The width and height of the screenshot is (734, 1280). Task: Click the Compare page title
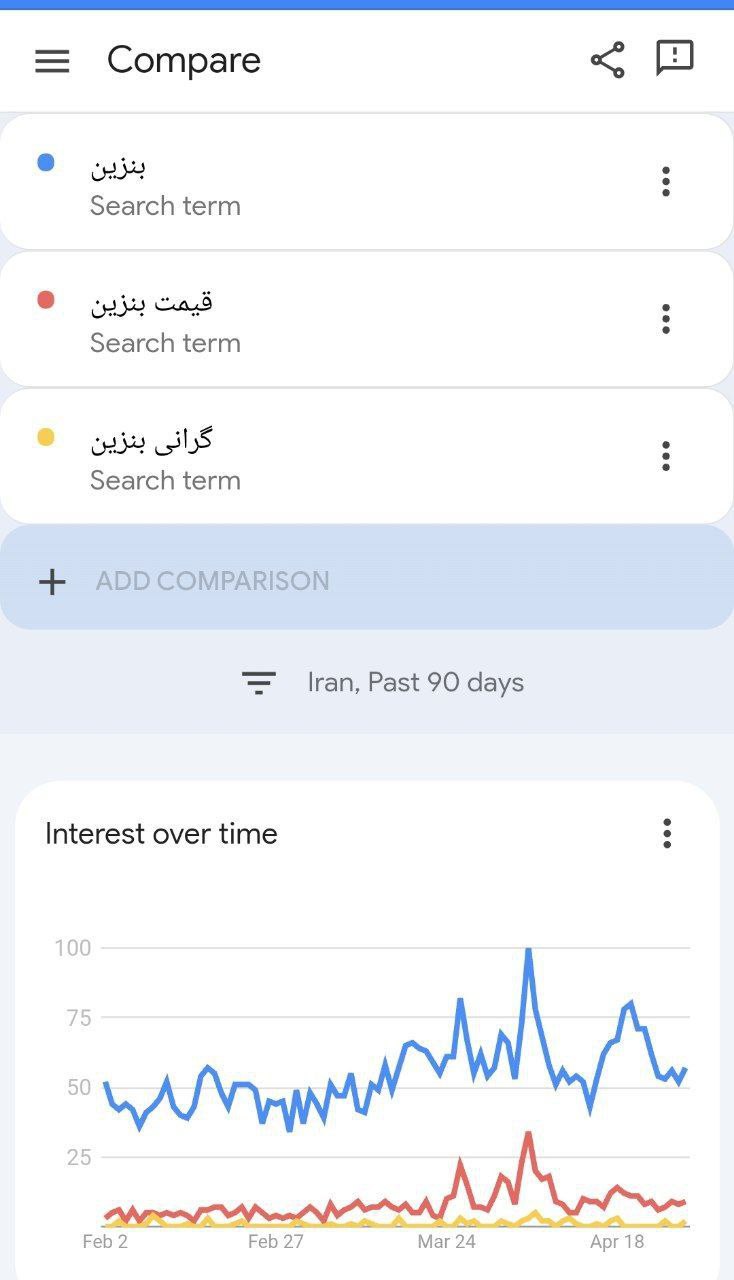pos(184,60)
